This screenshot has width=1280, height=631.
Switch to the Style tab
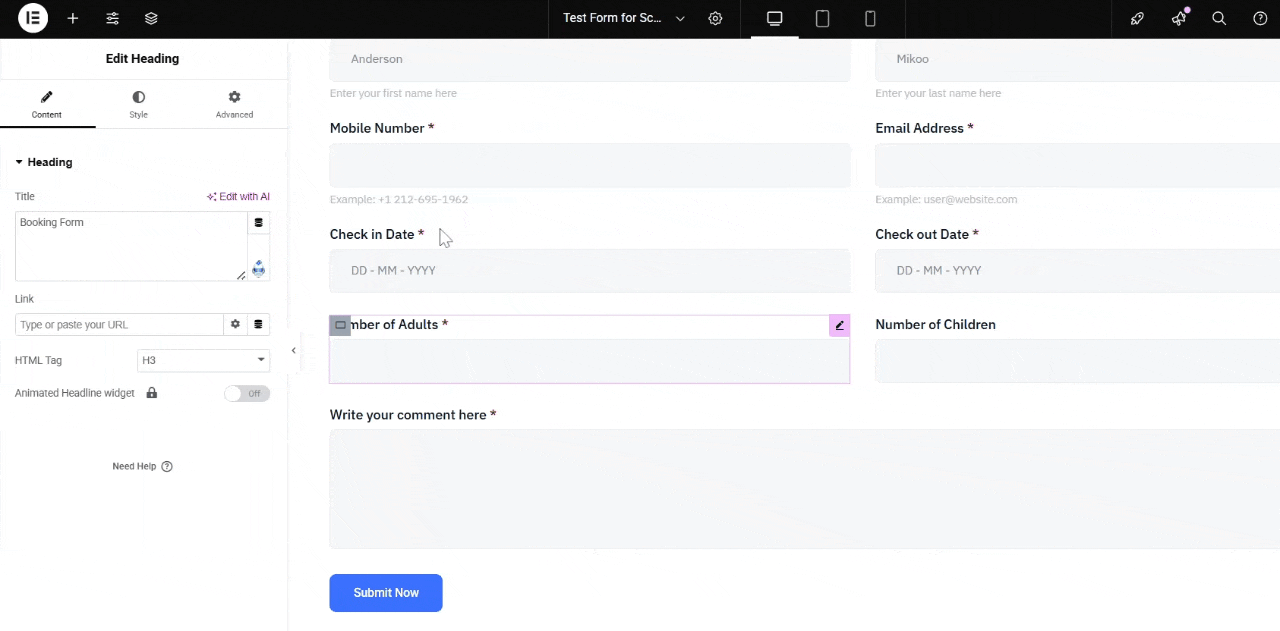[x=138, y=104]
